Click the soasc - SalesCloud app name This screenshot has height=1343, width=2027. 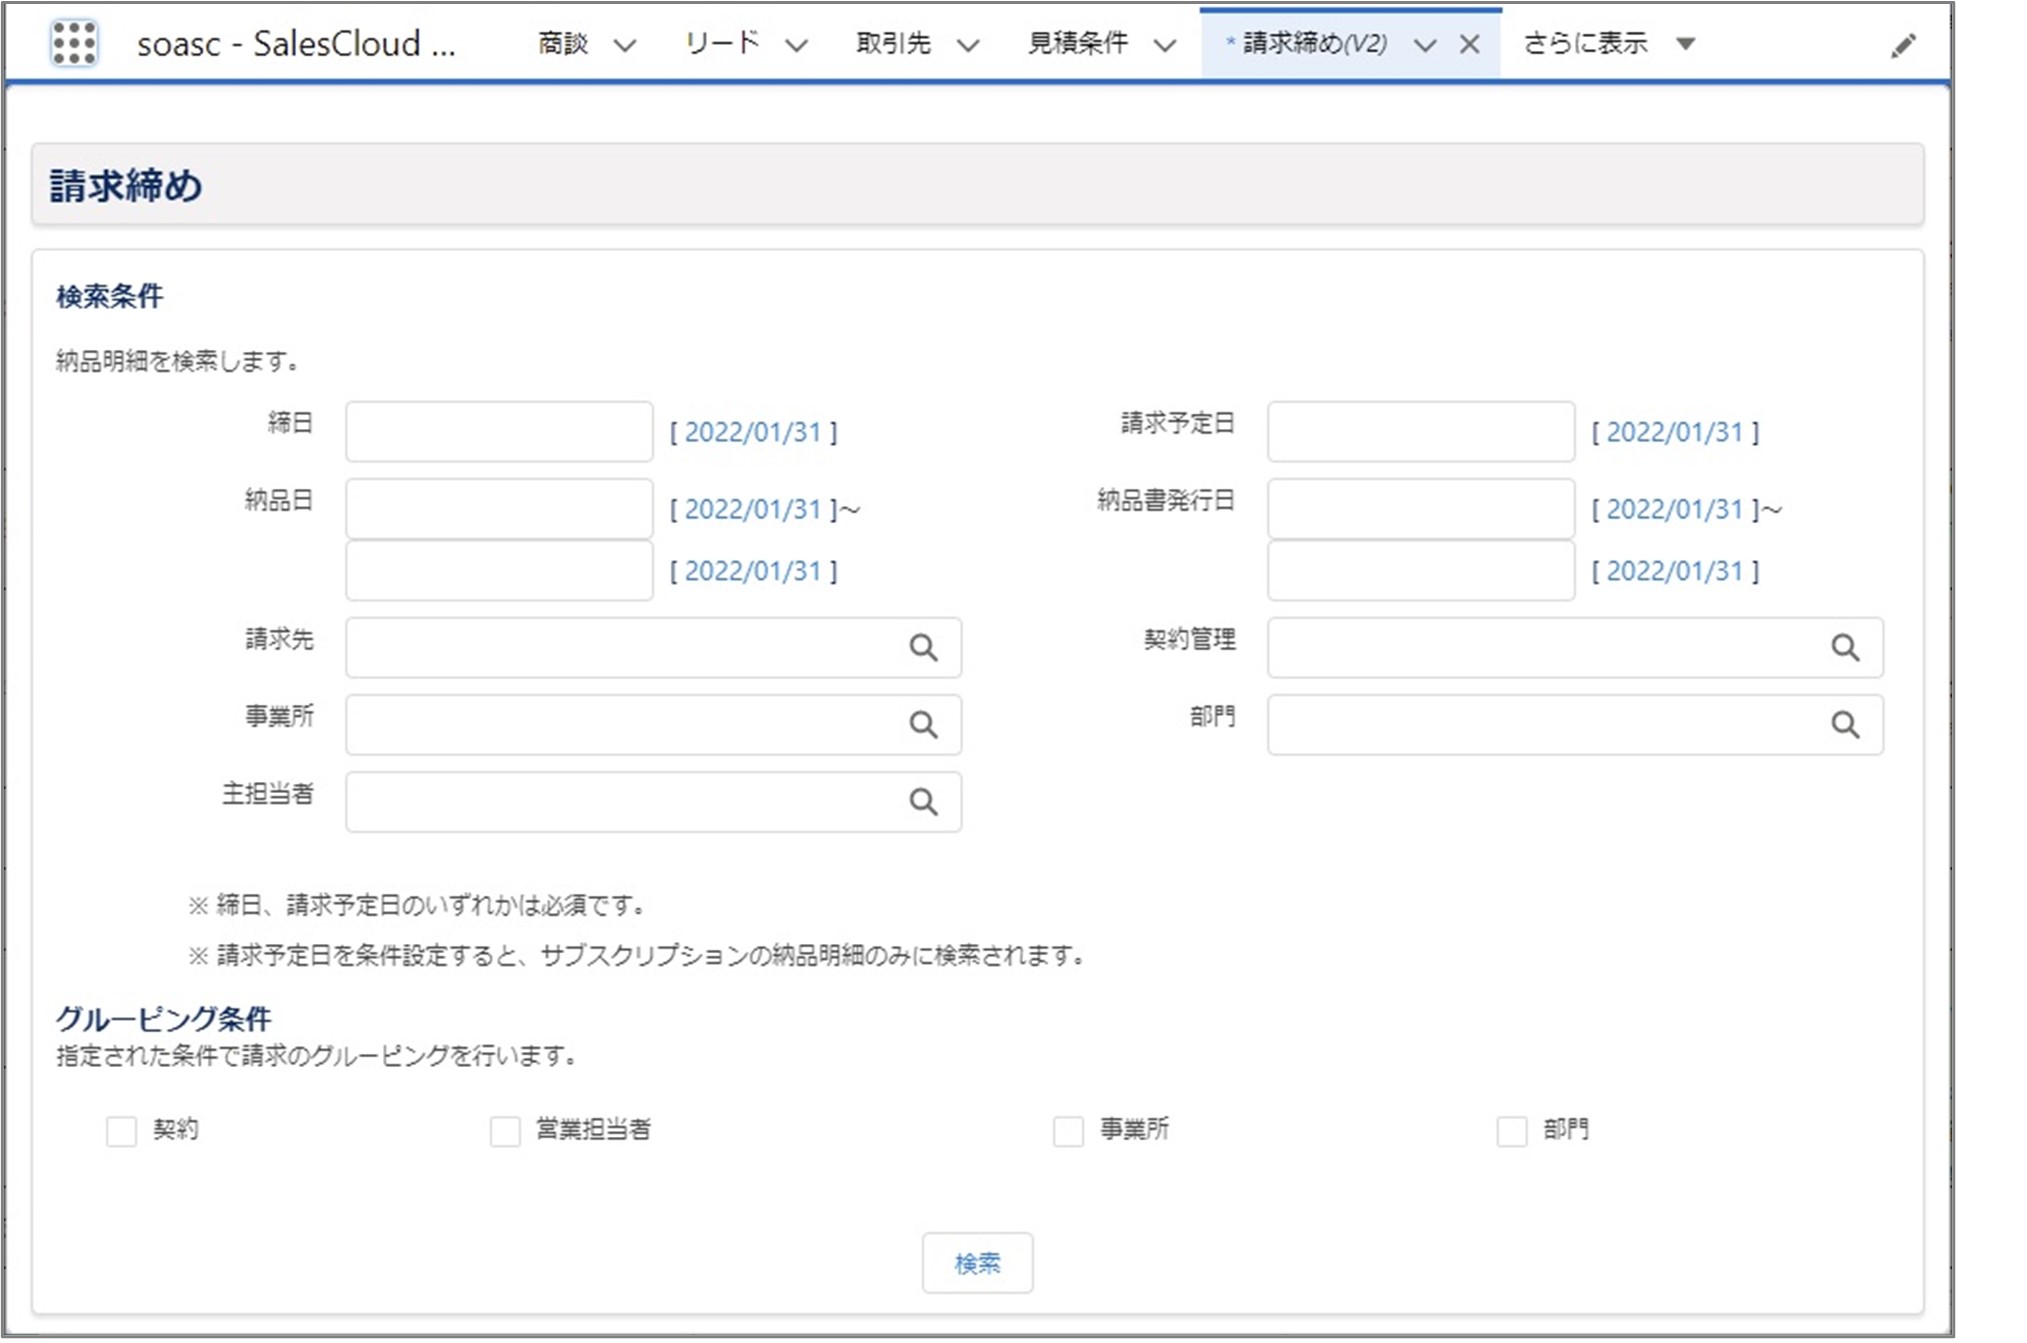[x=296, y=44]
